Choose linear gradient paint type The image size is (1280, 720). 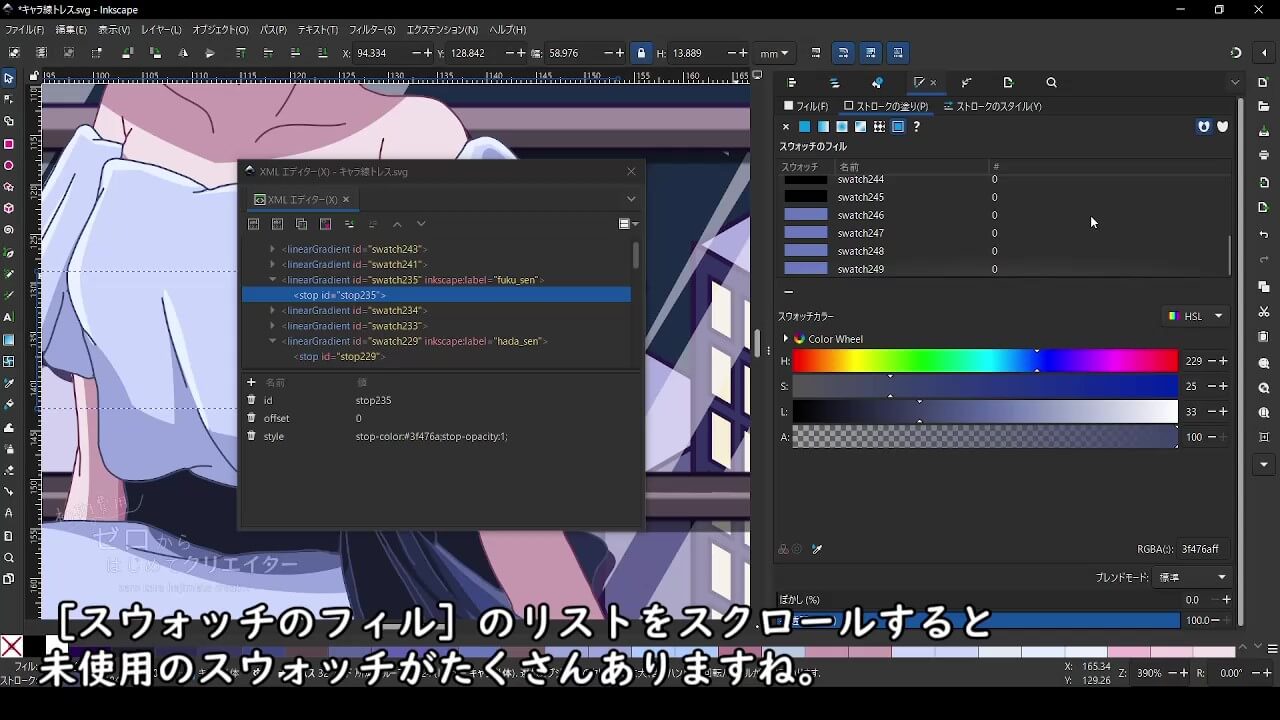point(823,127)
